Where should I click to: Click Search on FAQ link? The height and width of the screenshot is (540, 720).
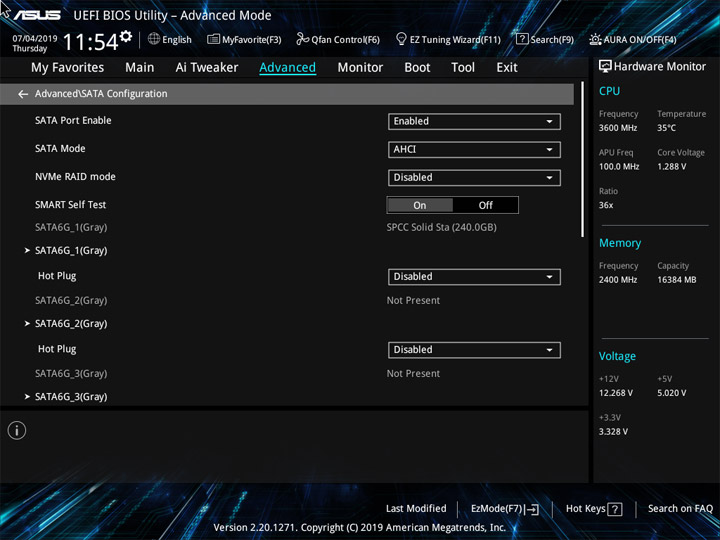[x=680, y=508]
